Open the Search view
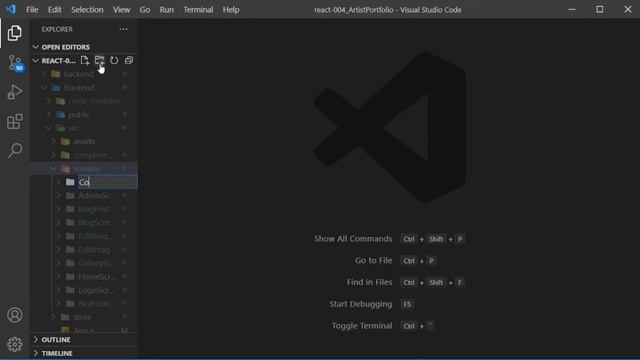Viewport: 640px width, 360px height. [x=15, y=151]
